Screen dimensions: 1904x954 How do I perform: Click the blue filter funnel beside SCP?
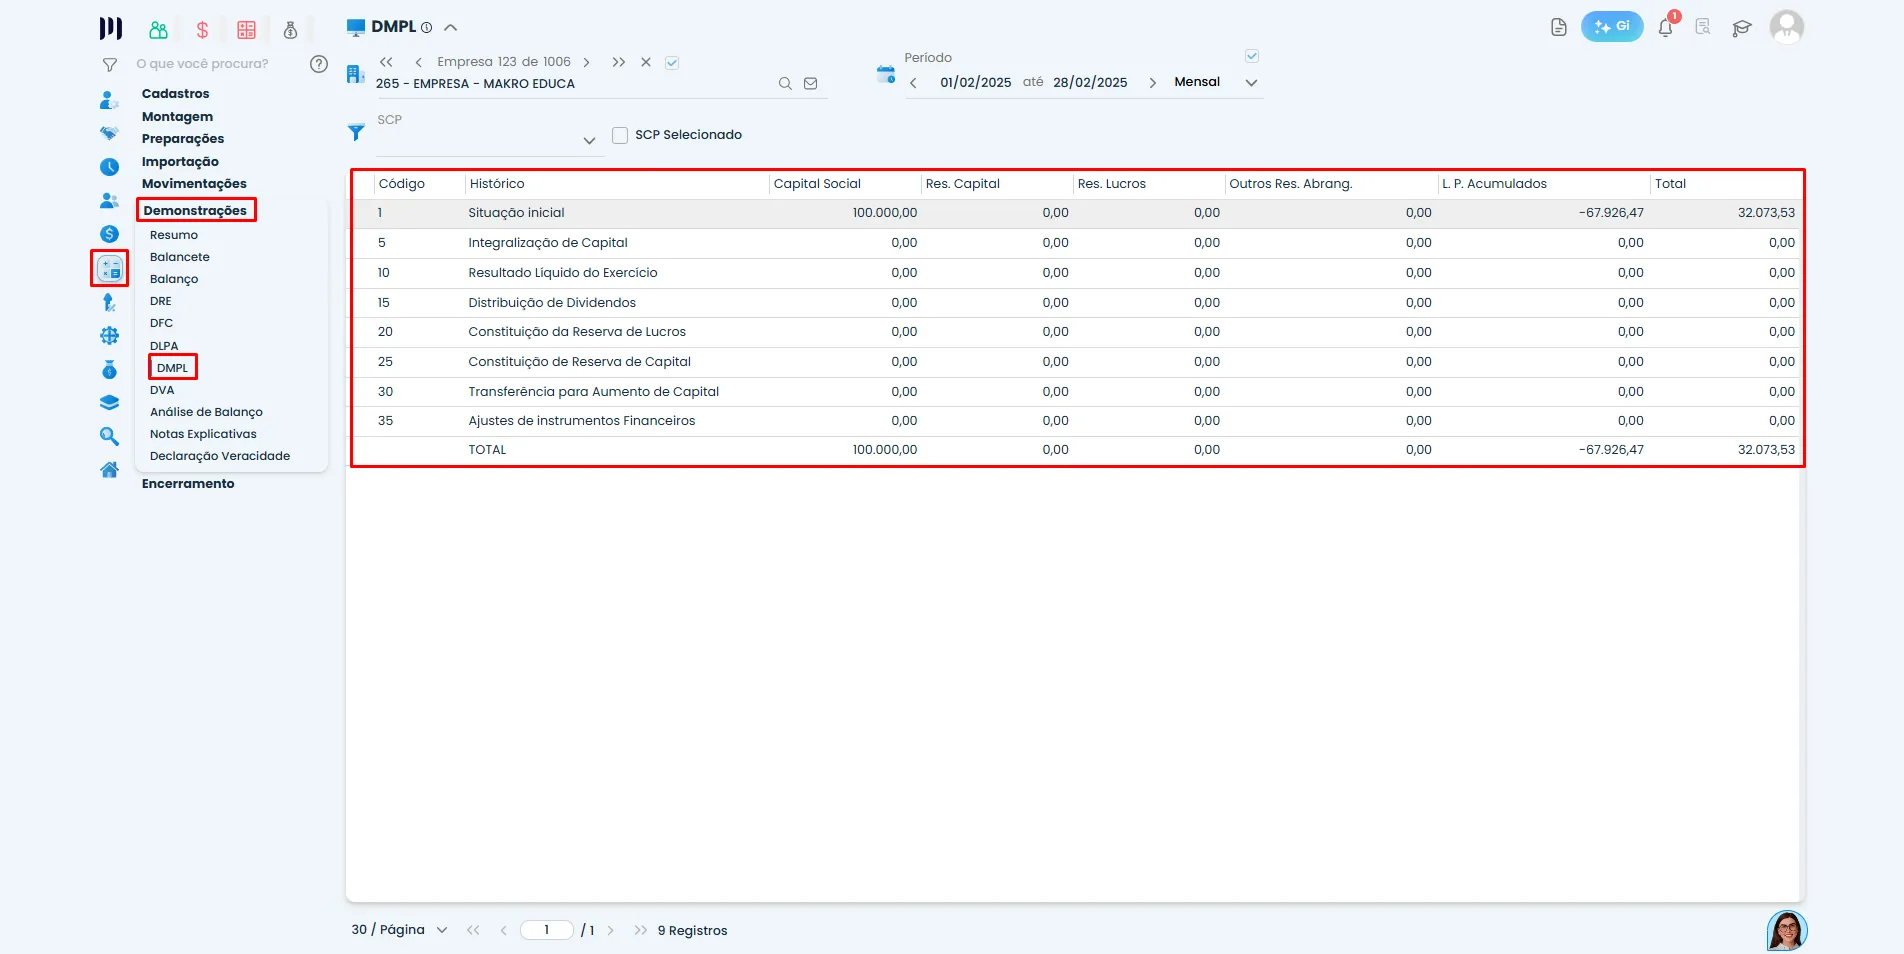(356, 132)
